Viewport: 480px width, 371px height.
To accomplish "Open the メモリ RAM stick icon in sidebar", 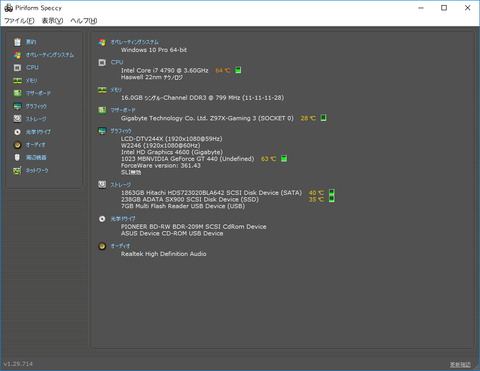I will pos(17,81).
